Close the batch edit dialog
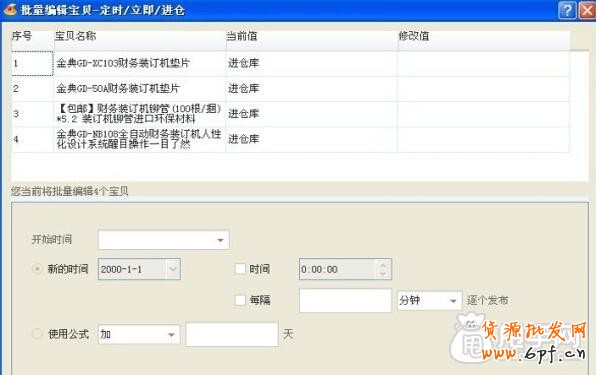Screen dimensions: 596x375 [x=587, y=10]
